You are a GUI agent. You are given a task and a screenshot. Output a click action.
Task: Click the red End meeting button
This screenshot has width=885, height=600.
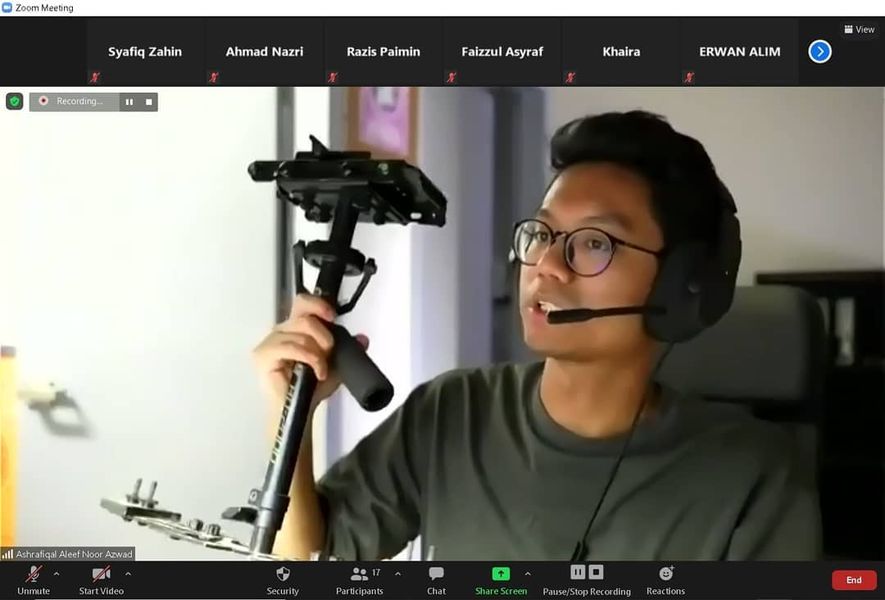(x=853, y=580)
